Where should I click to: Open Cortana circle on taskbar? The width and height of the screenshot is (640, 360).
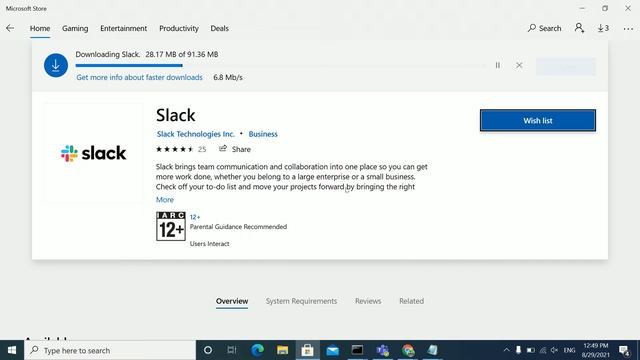click(208, 350)
